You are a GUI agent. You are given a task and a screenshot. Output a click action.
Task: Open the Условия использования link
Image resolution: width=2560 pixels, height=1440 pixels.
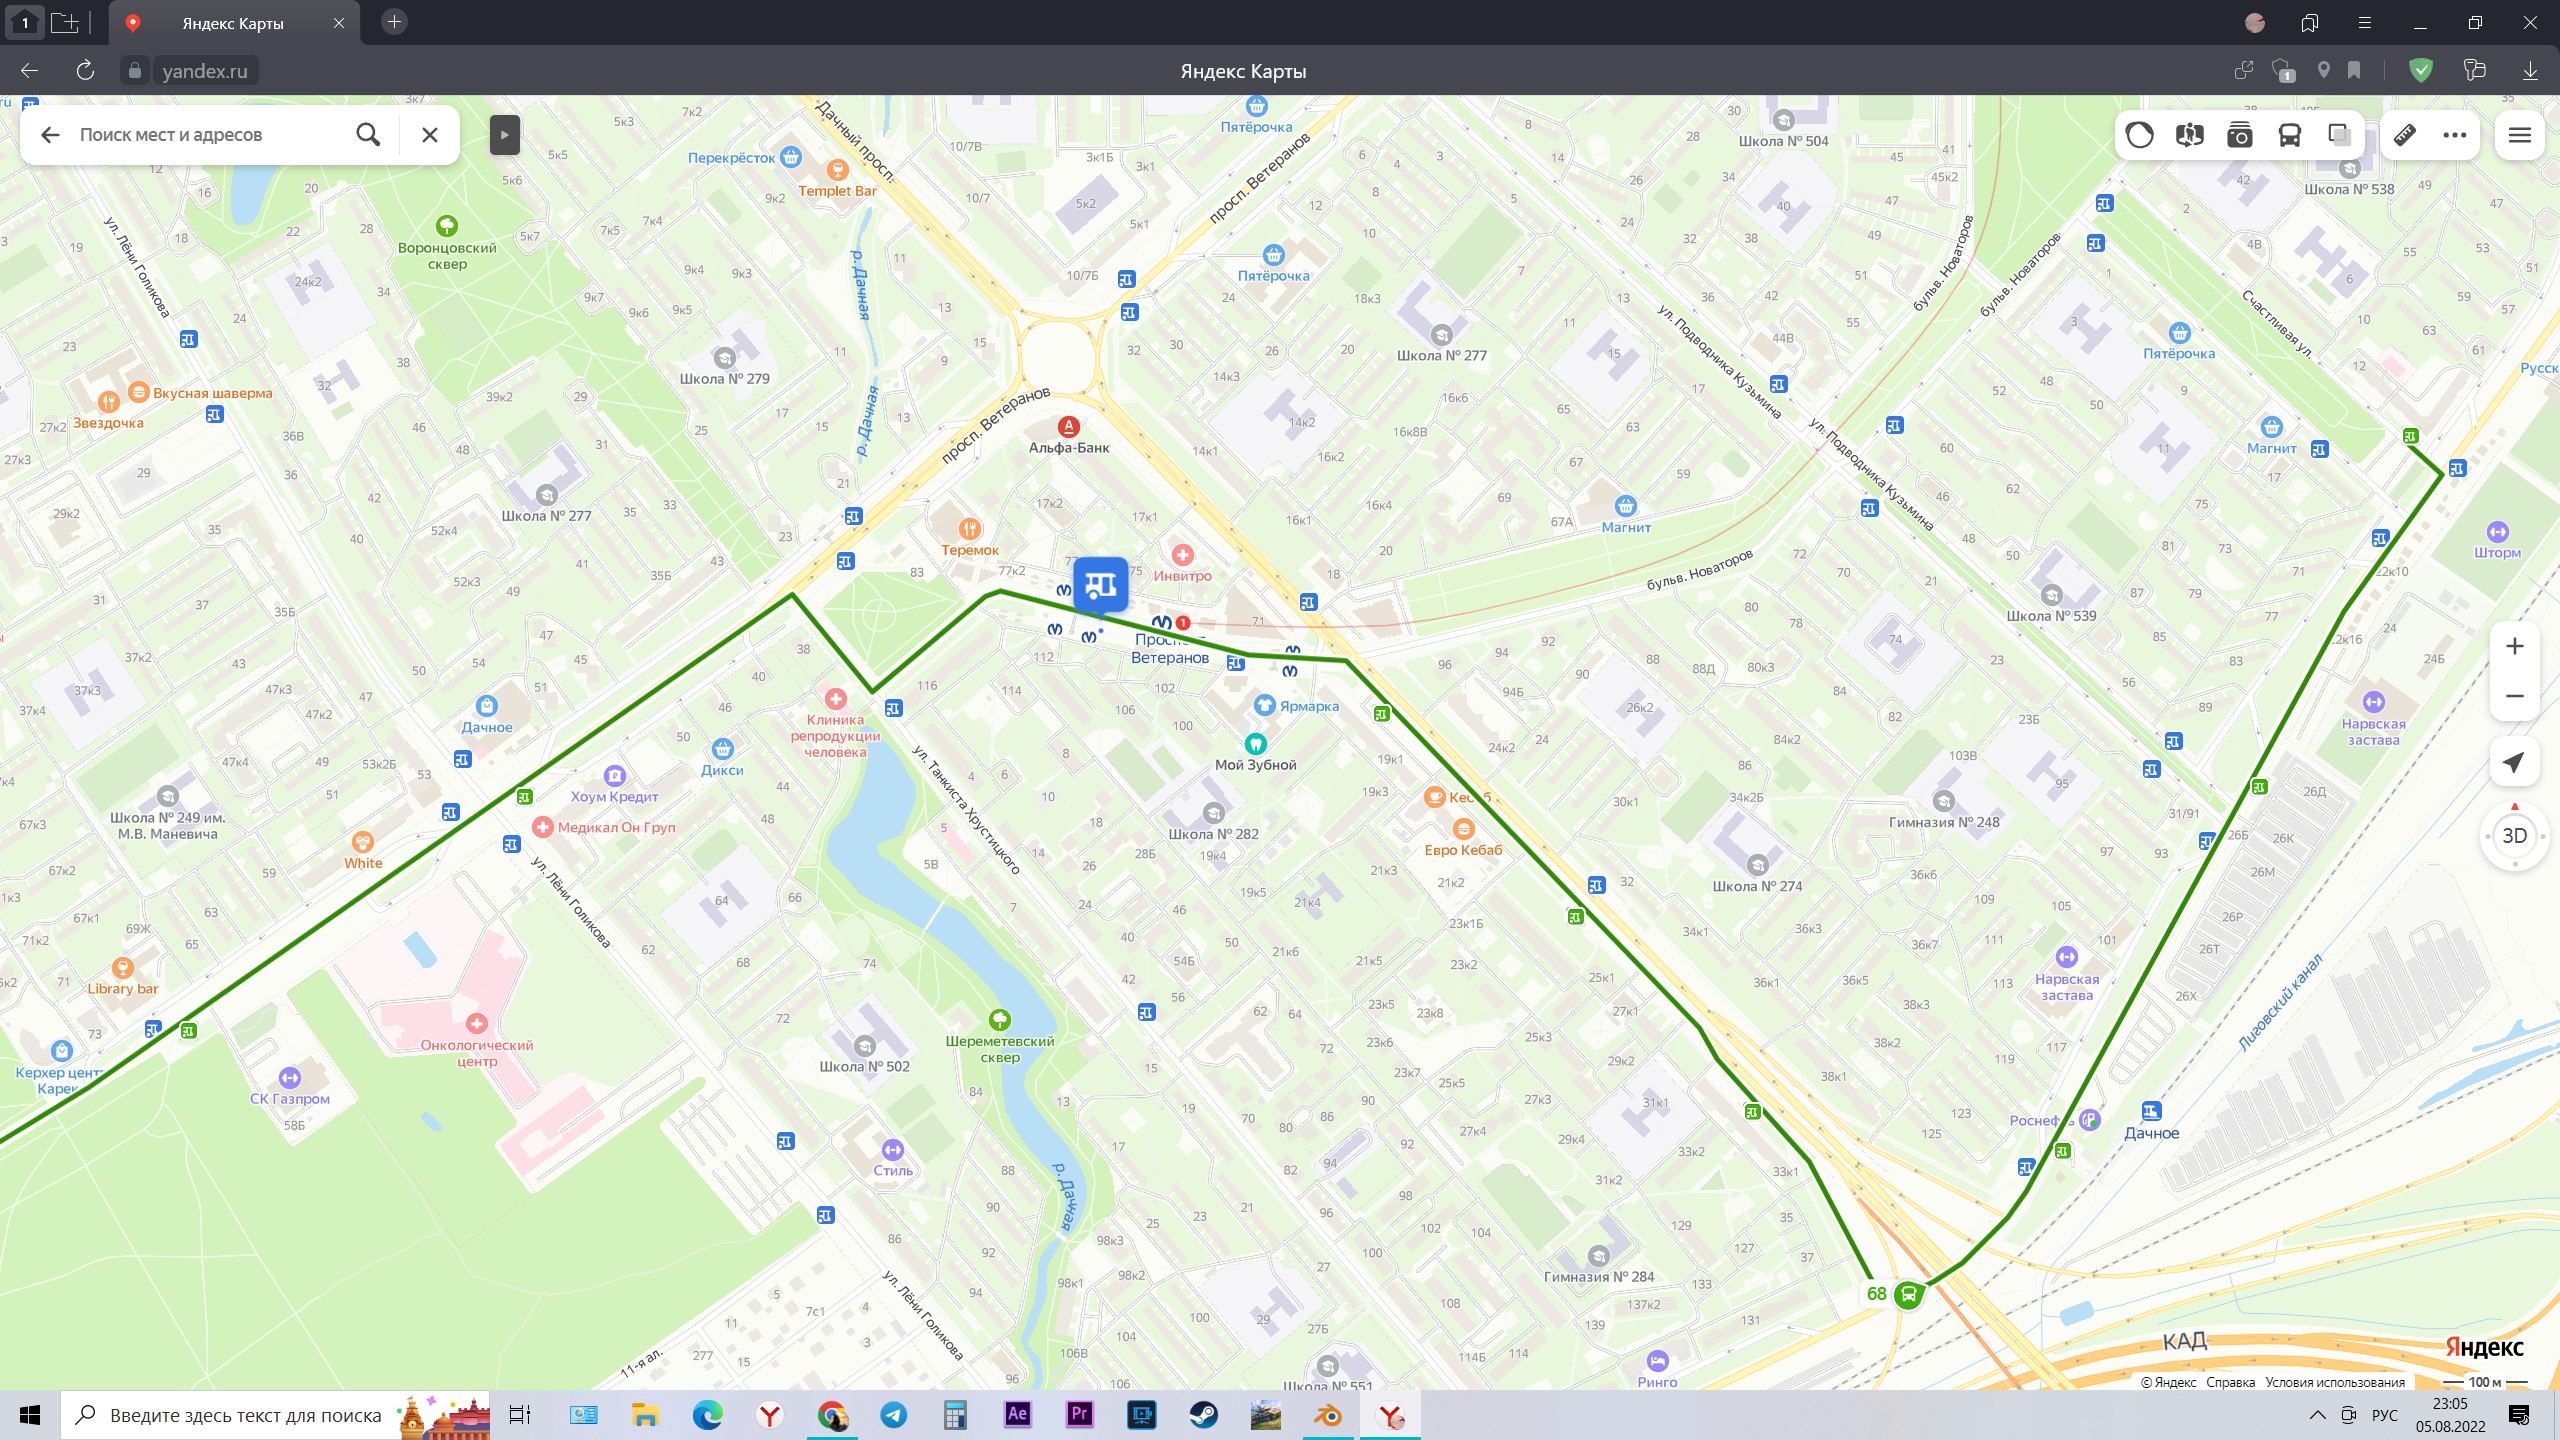point(2334,1382)
